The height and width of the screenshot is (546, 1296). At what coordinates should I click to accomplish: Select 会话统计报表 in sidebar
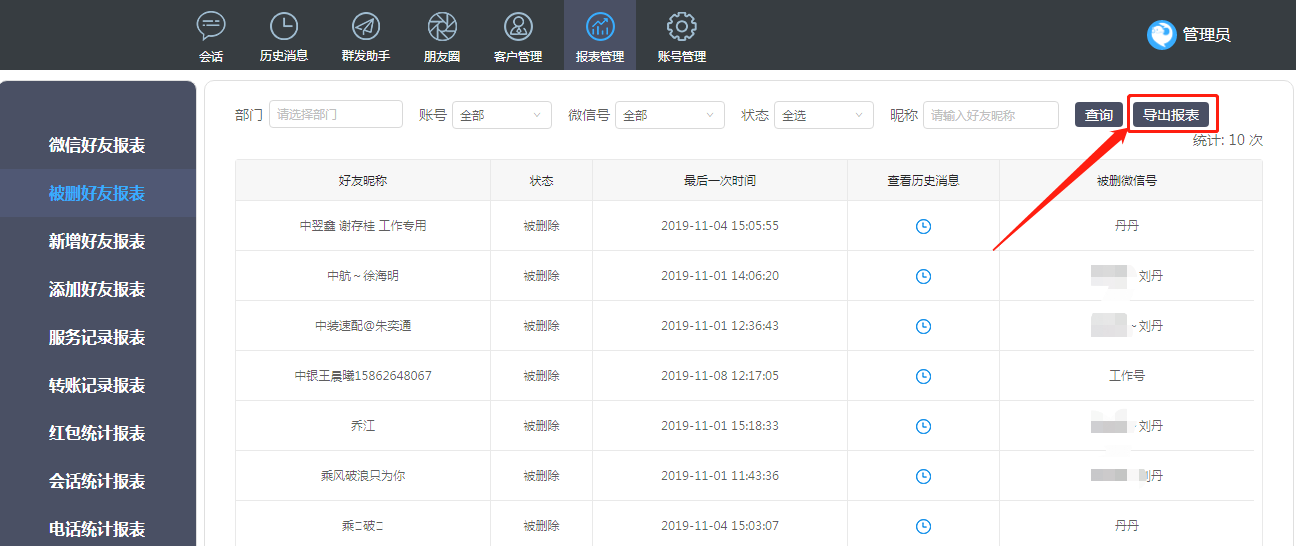pos(97,481)
